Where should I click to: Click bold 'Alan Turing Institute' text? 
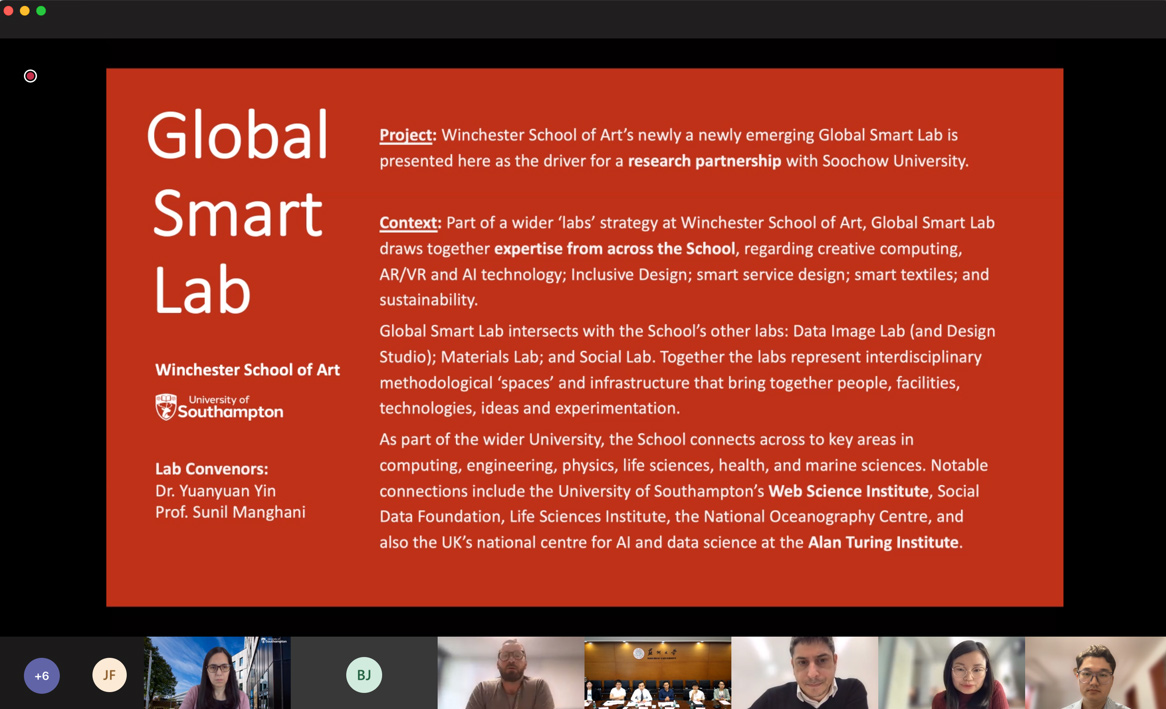click(883, 542)
